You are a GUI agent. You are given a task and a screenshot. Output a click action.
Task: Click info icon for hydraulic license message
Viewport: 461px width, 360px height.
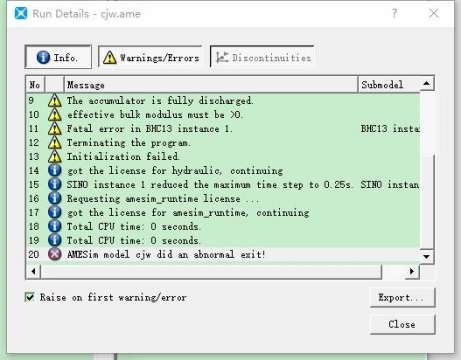pyautogui.click(x=55, y=170)
